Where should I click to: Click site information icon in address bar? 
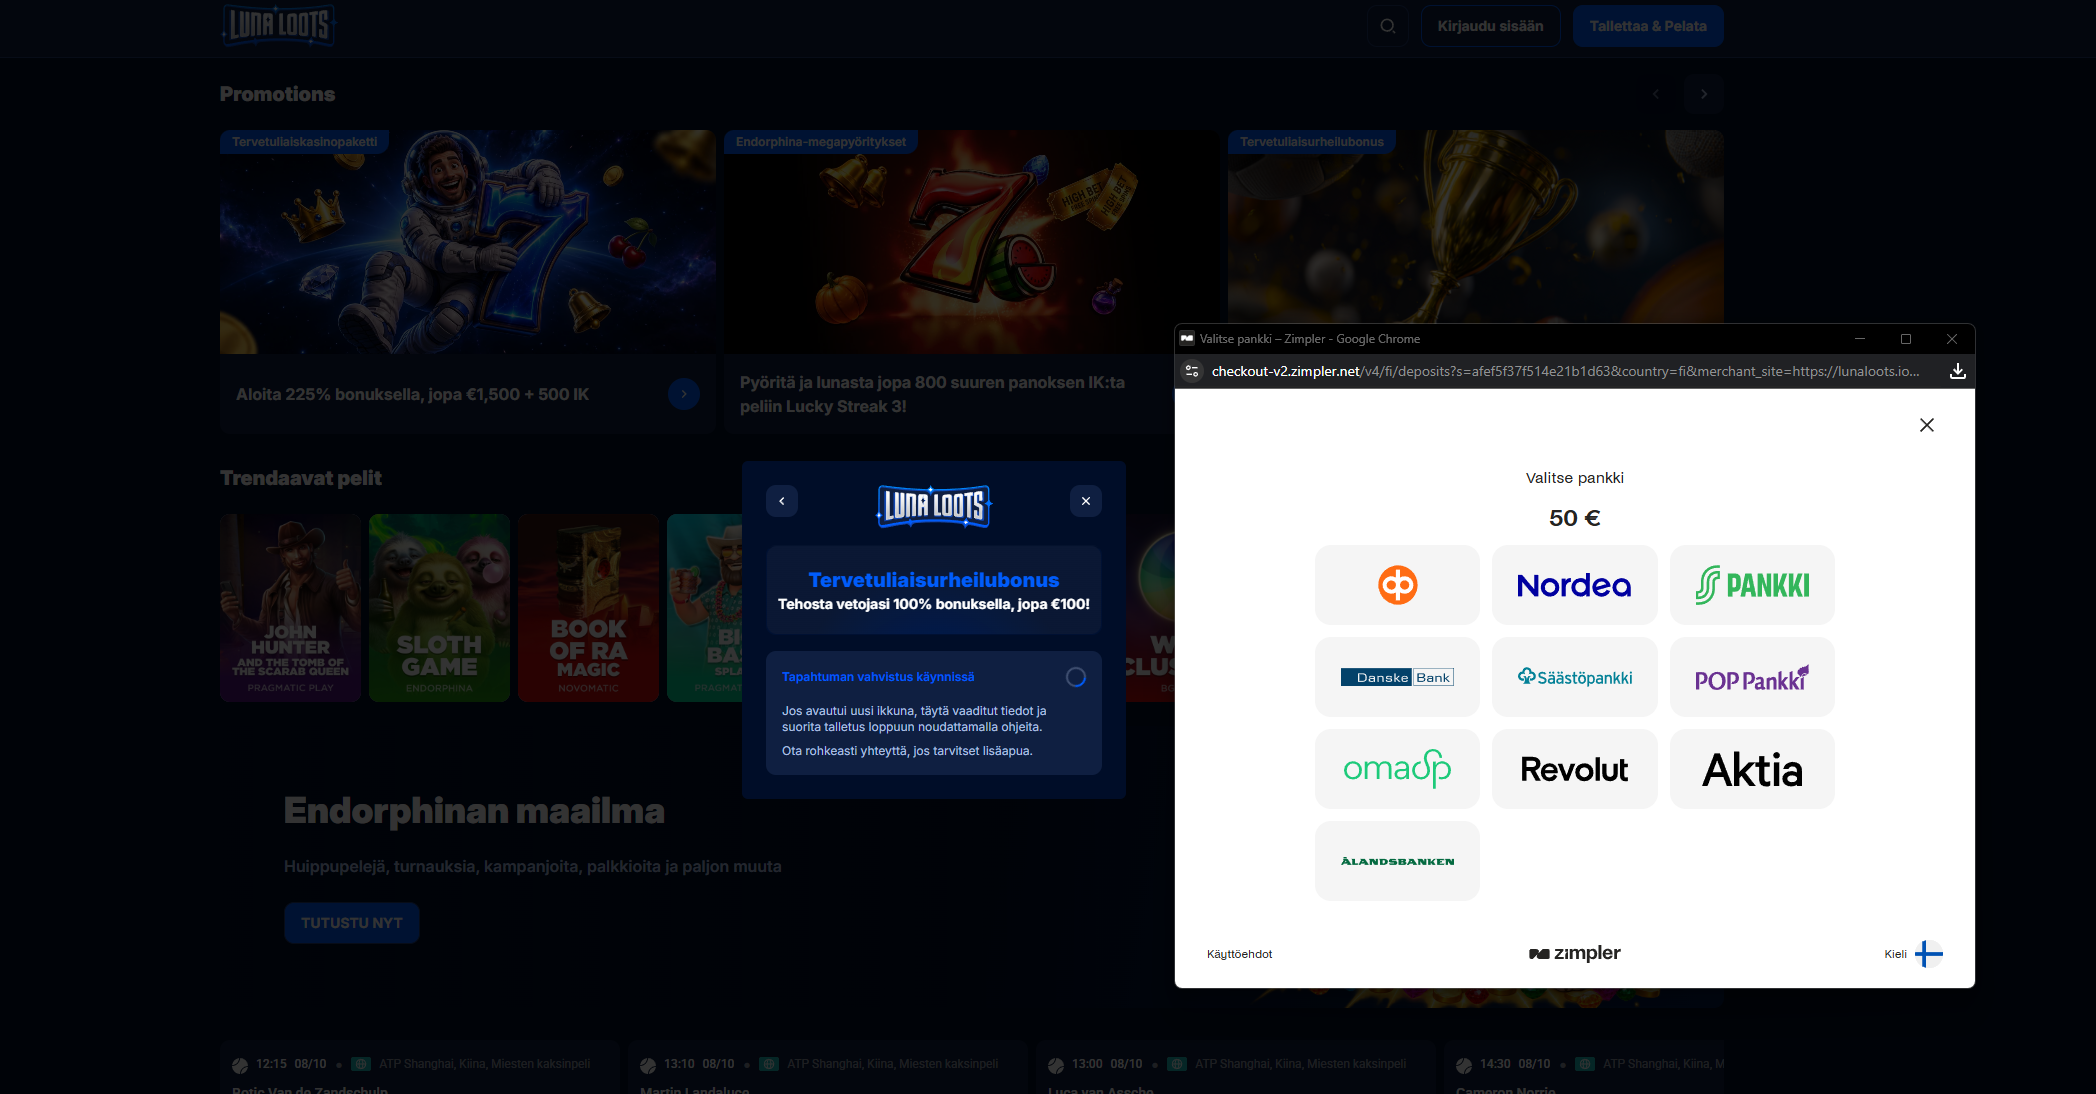point(1191,371)
